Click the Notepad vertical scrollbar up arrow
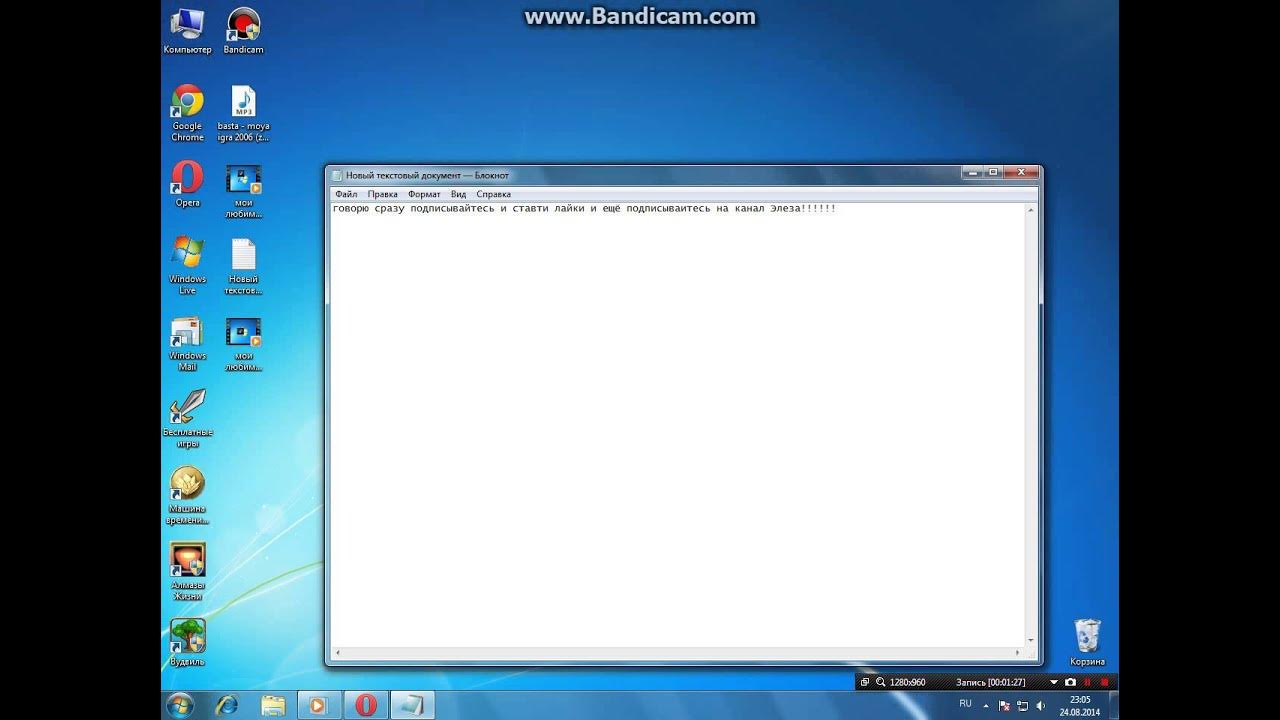Screen dimensions: 1280x720 coord(1031,210)
